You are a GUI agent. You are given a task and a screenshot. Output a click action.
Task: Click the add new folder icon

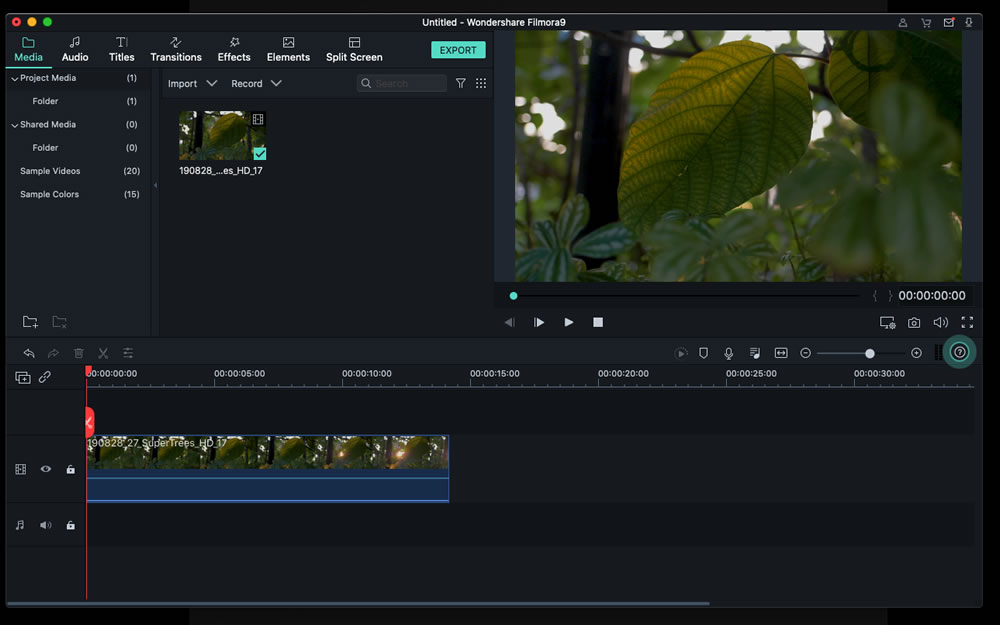click(30, 321)
